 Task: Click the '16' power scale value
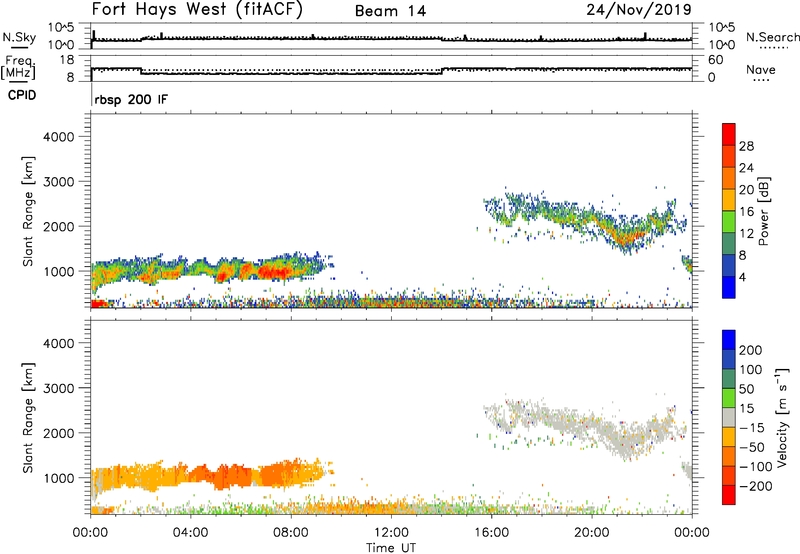click(746, 212)
